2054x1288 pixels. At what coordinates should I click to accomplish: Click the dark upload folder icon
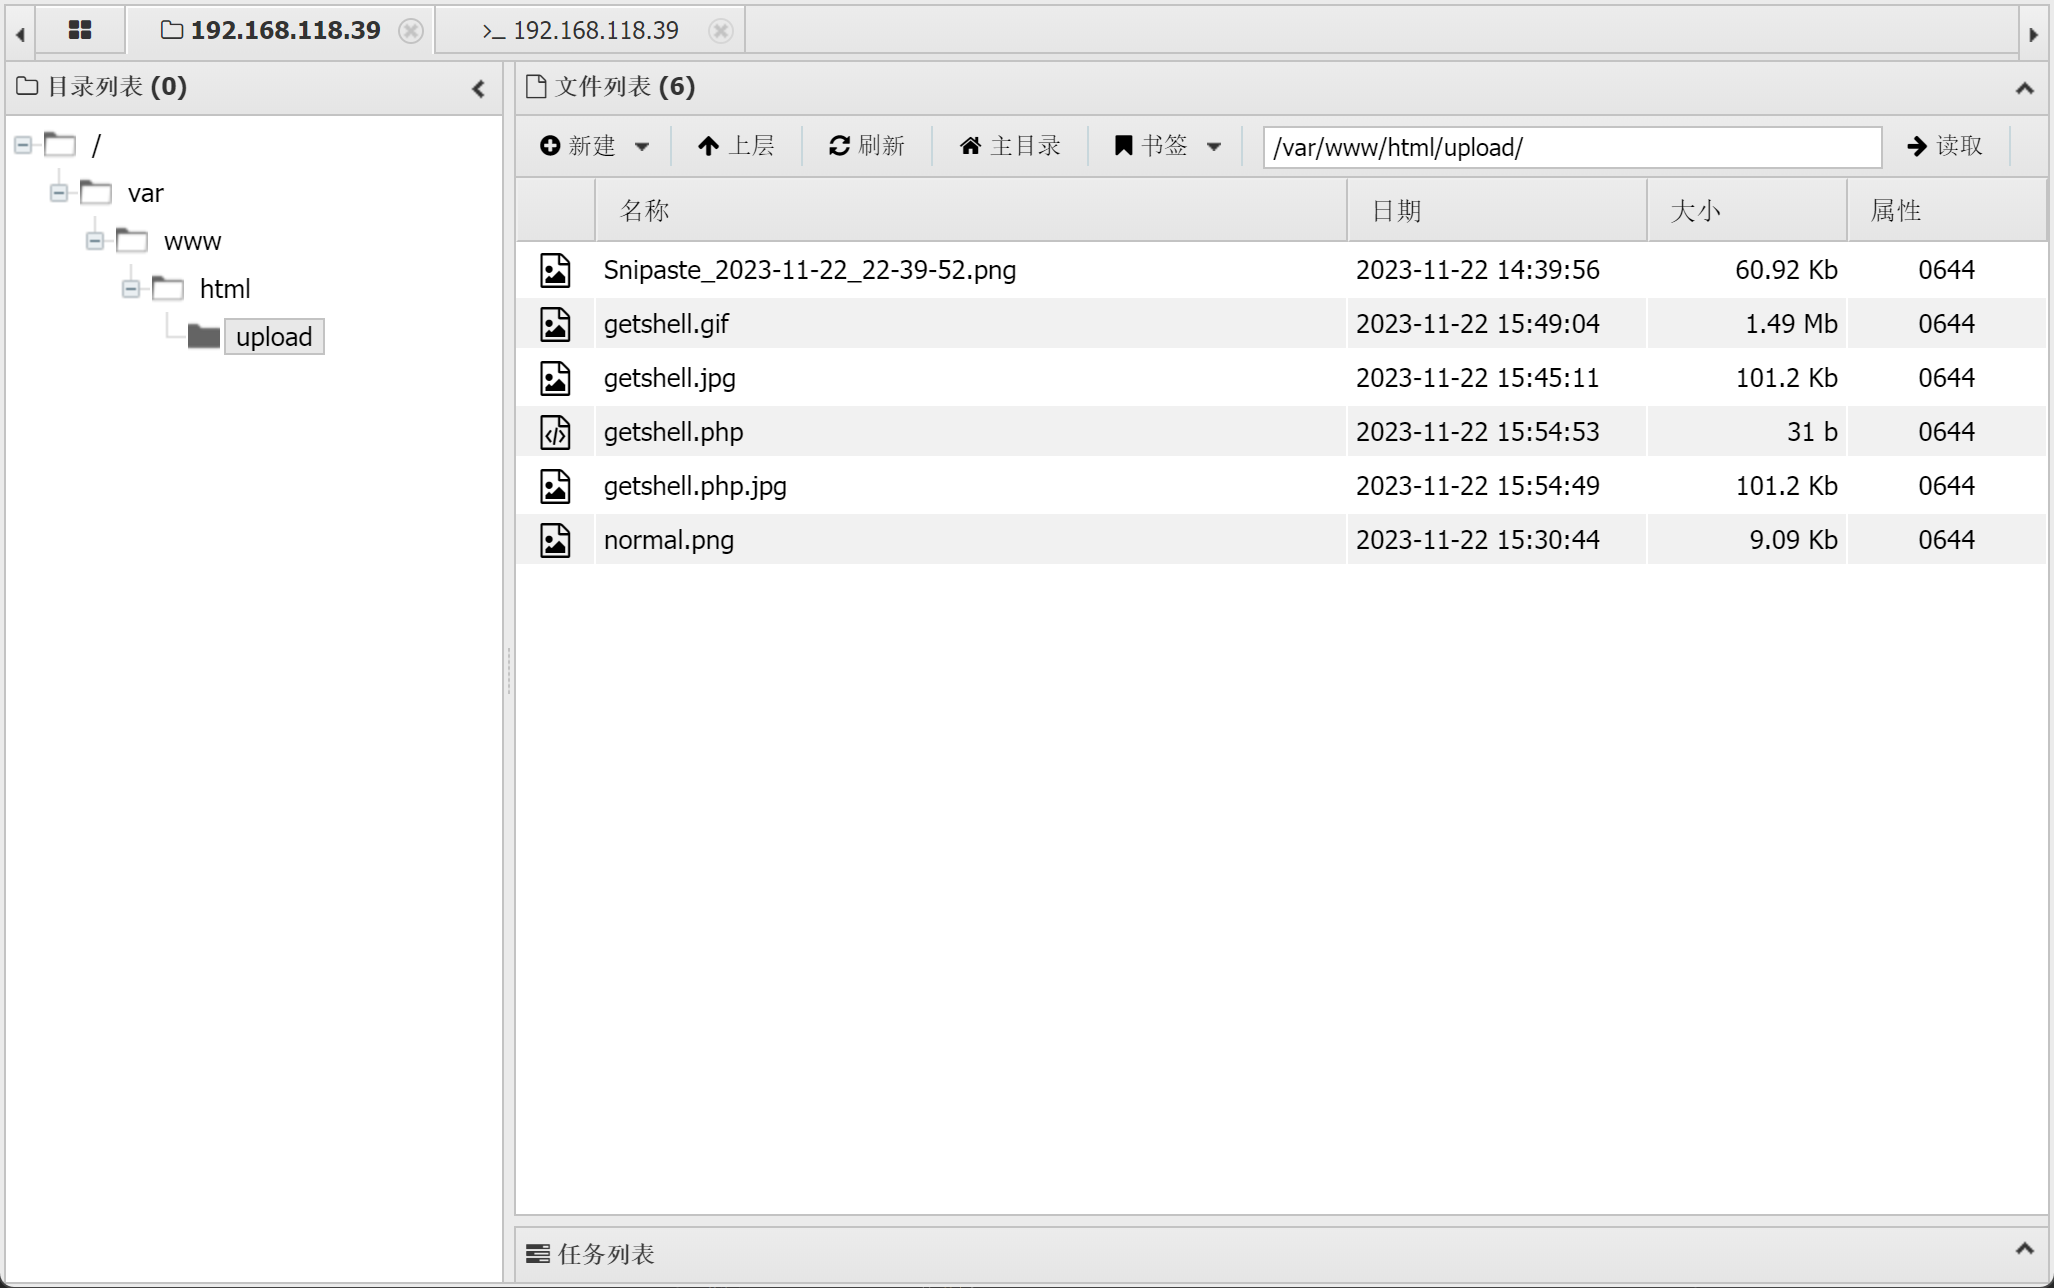coord(204,337)
